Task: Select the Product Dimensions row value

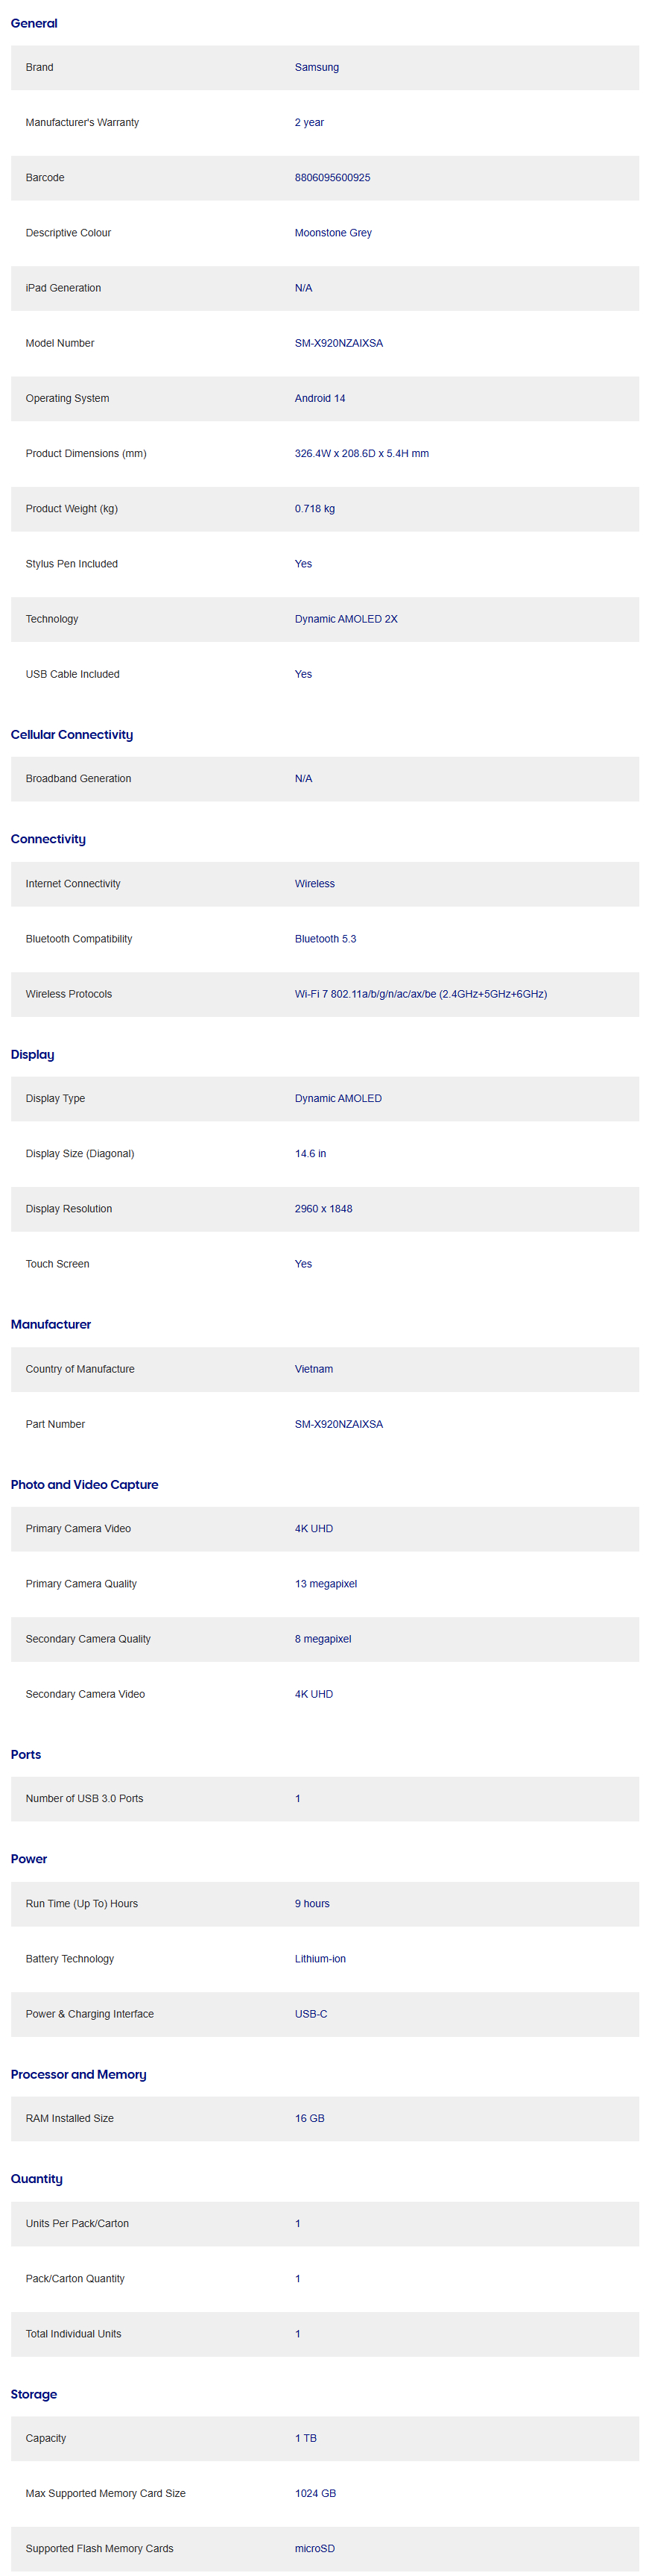Action: click(x=361, y=454)
